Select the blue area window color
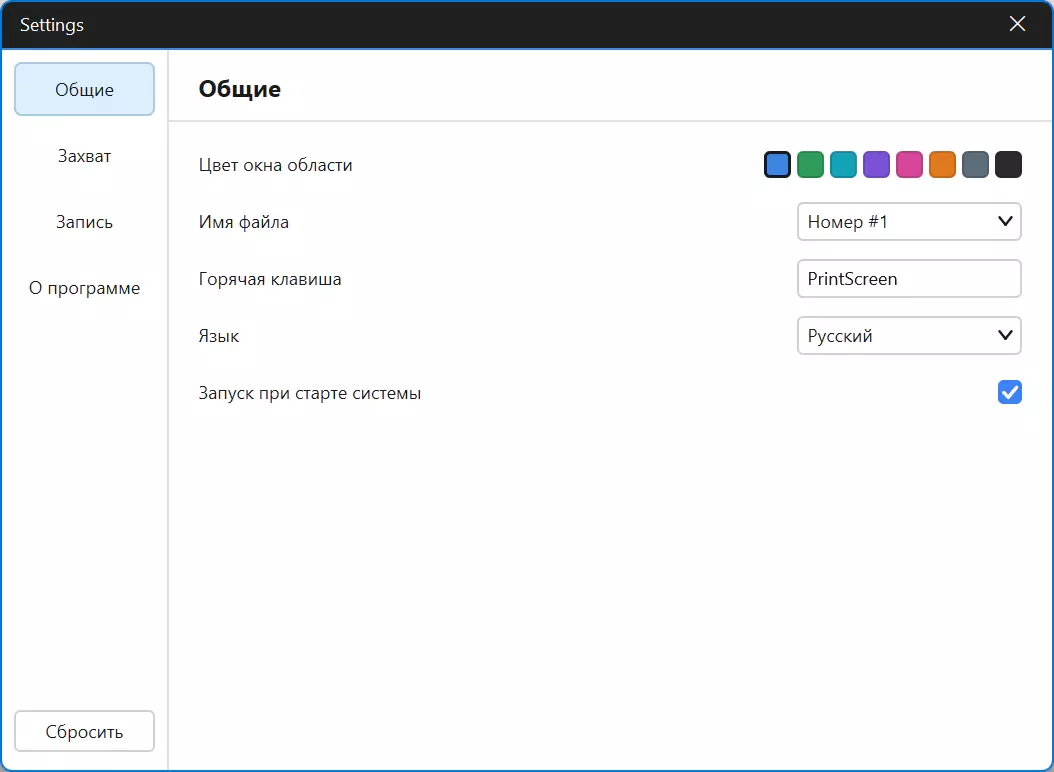 point(777,165)
